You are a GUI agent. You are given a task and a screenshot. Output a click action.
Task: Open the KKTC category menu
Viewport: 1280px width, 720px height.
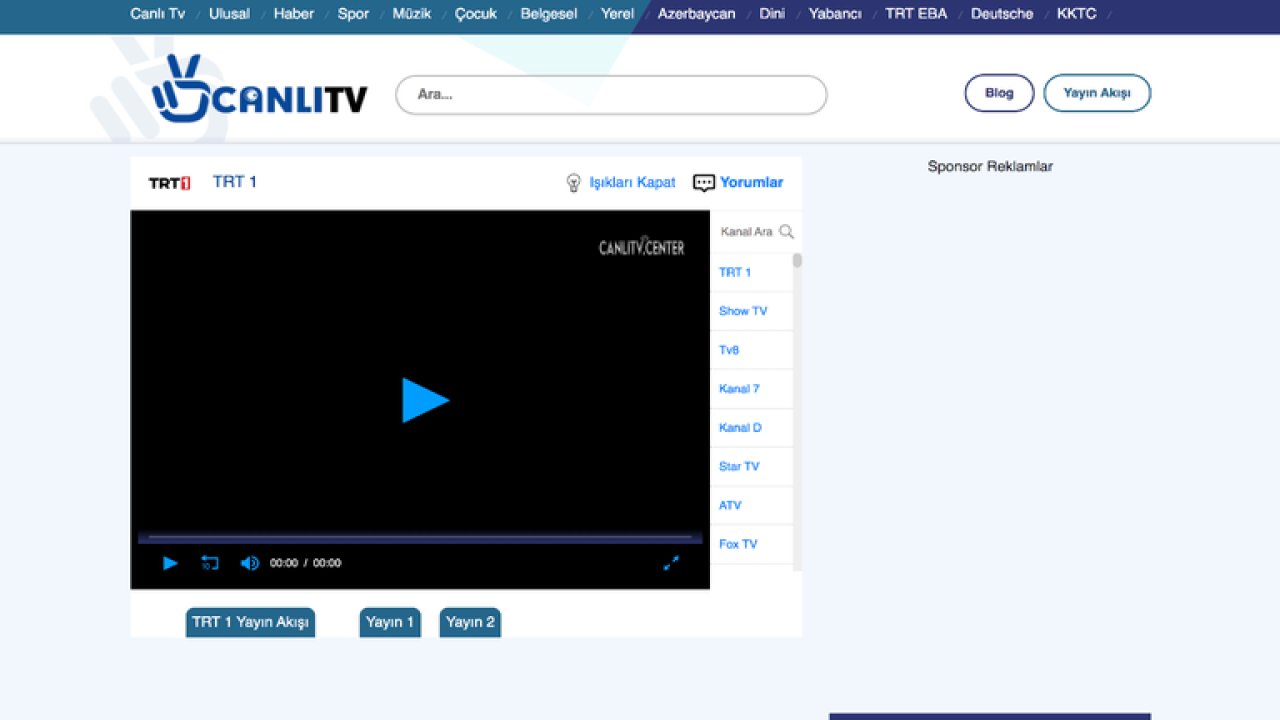1077,14
